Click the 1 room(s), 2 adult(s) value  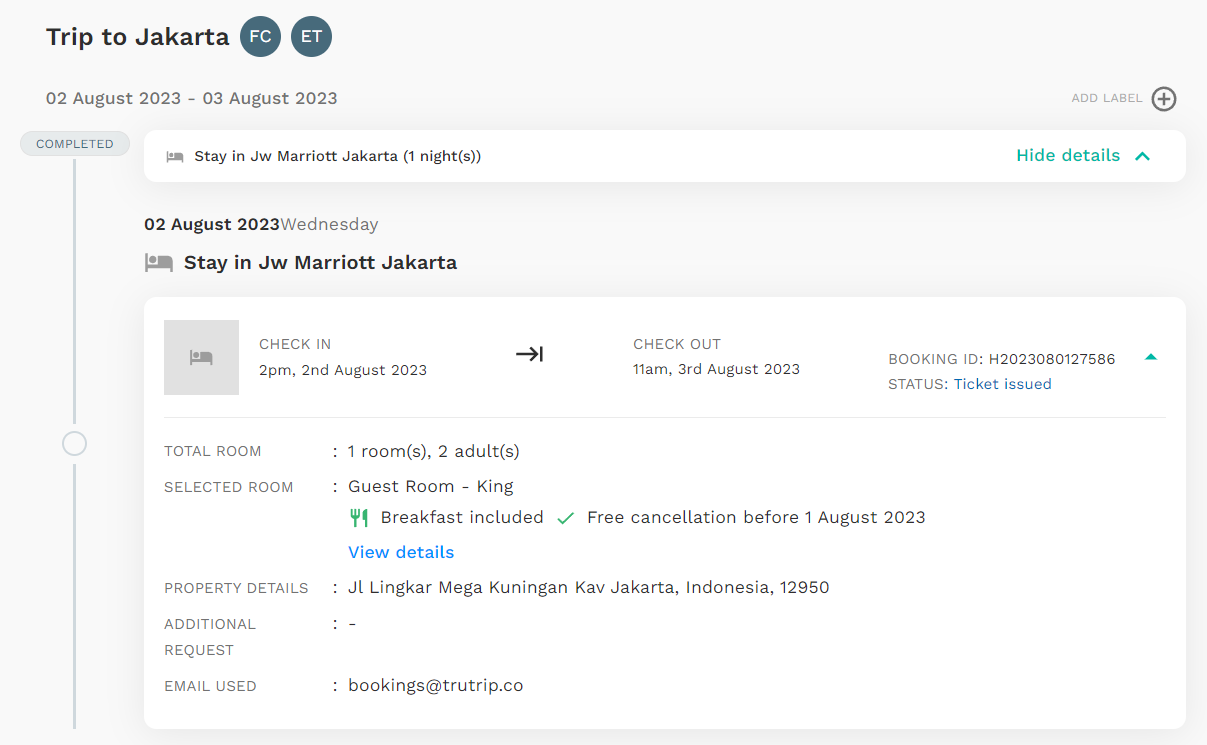coord(434,451)
